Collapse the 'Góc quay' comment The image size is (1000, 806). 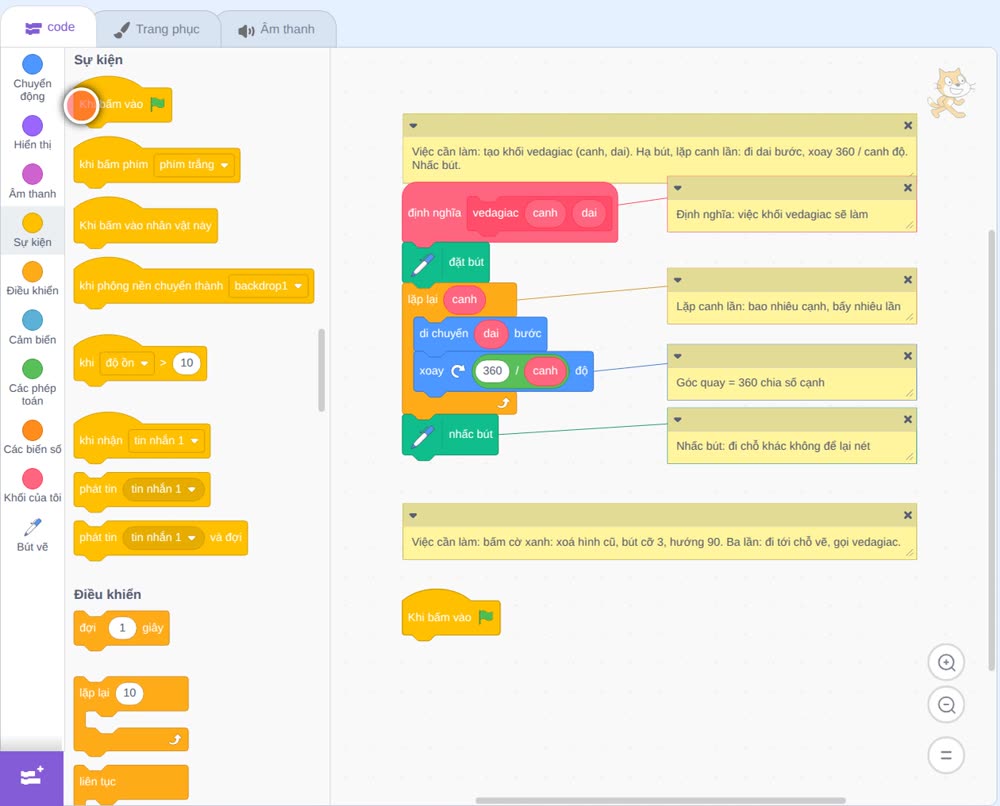tap(678, 356)
